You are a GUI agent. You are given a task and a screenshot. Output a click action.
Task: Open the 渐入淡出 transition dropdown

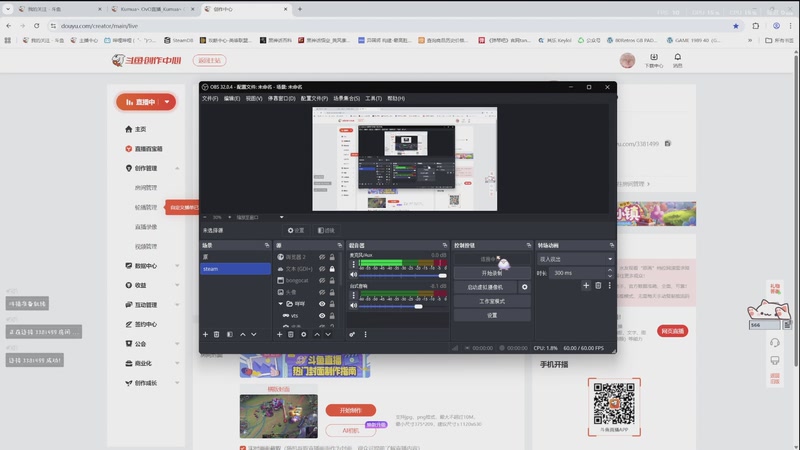pyautogui.click(x=575, y=259)
